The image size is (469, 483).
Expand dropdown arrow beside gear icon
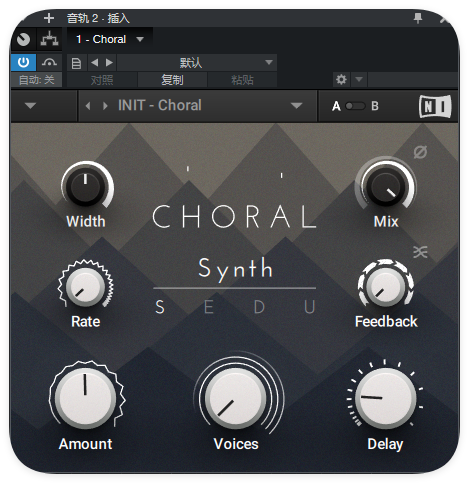coord(359,80)
